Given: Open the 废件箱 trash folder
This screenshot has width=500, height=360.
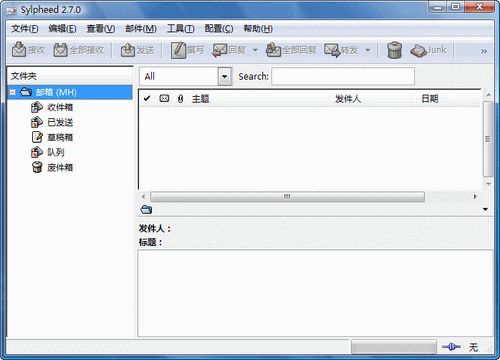Looking at the screenshot, I should pos(60,167).
